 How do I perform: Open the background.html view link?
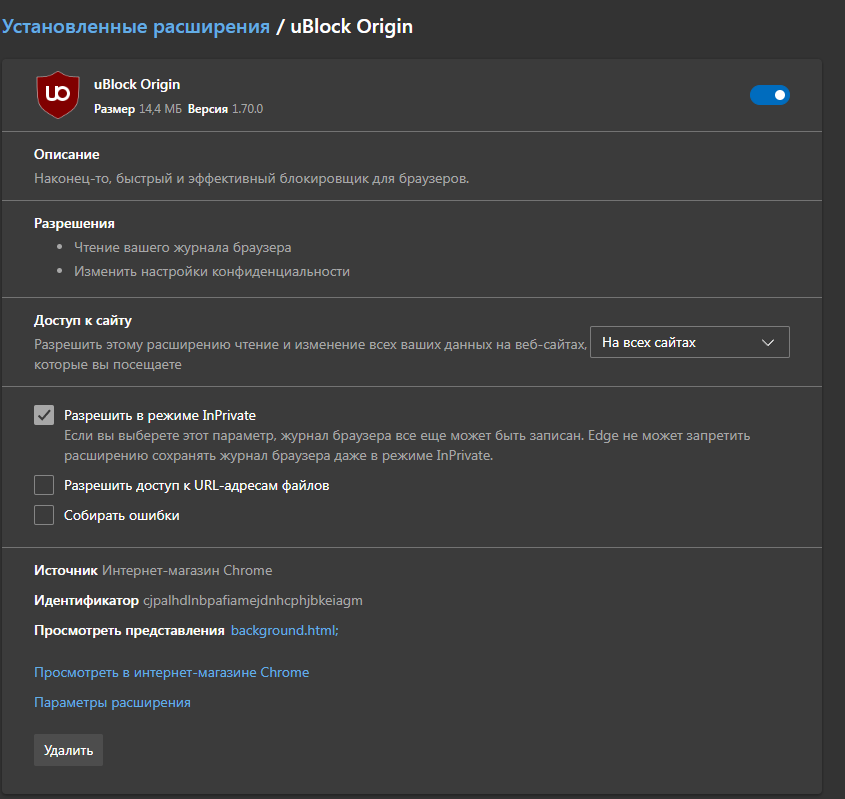click(285, 630)
